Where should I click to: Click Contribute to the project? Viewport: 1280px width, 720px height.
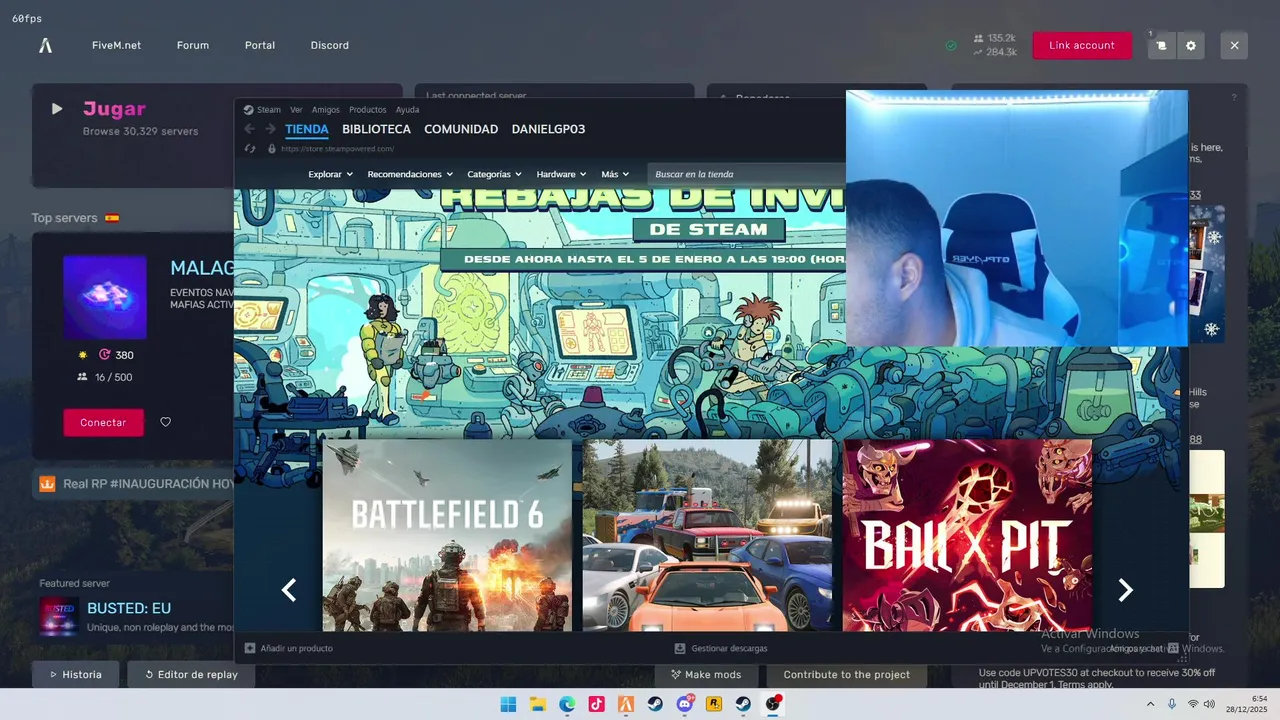[x=847, y=674]
